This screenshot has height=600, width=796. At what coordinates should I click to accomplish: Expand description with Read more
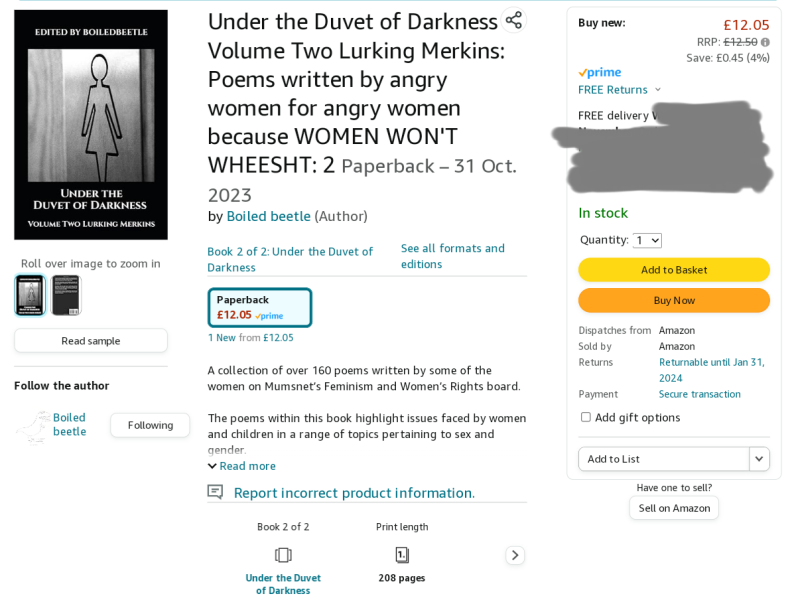pyautogui.click(x=241, y=466)
